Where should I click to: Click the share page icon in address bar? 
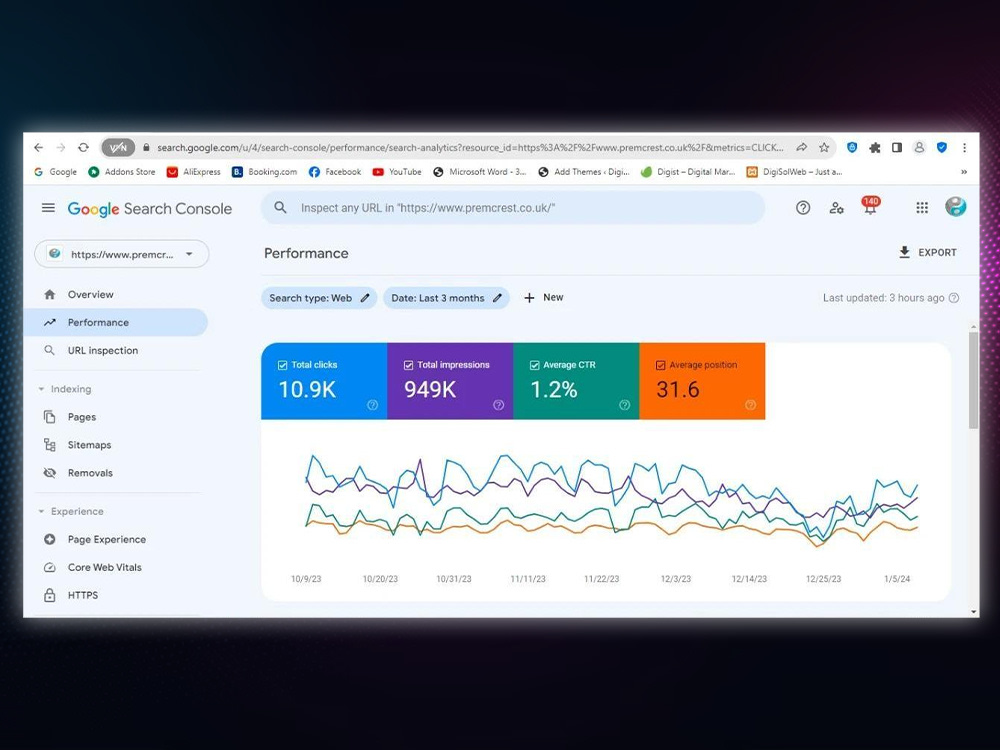(802, 147)
